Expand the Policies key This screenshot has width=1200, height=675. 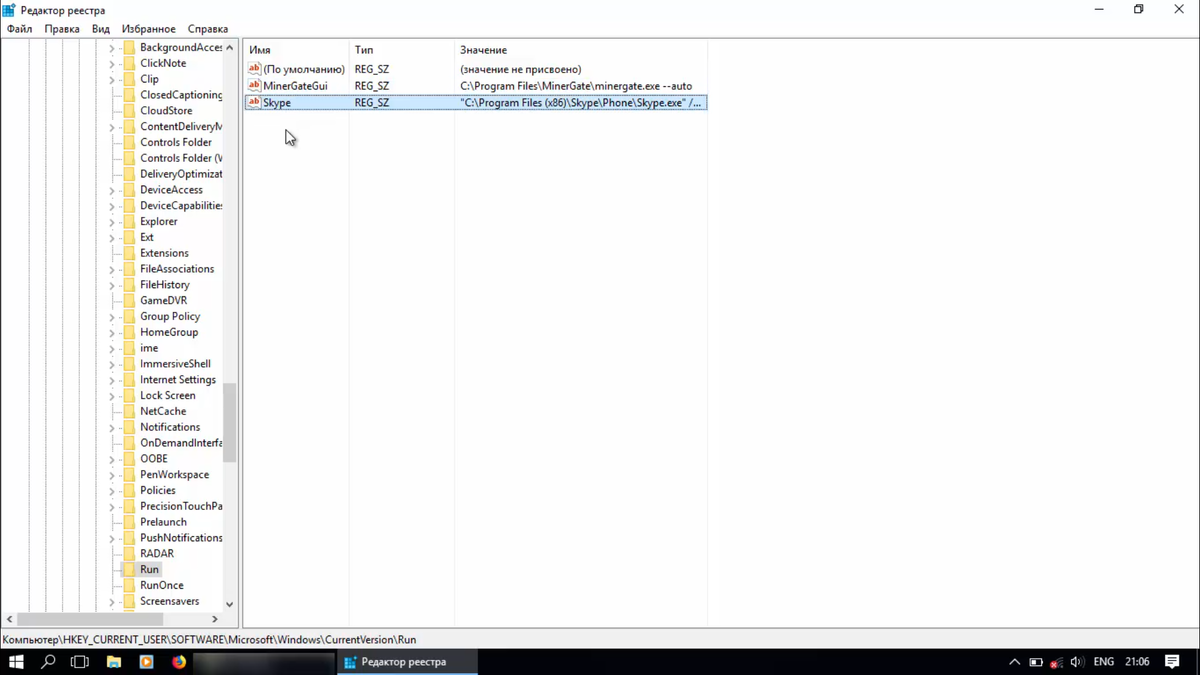[112, 490]
